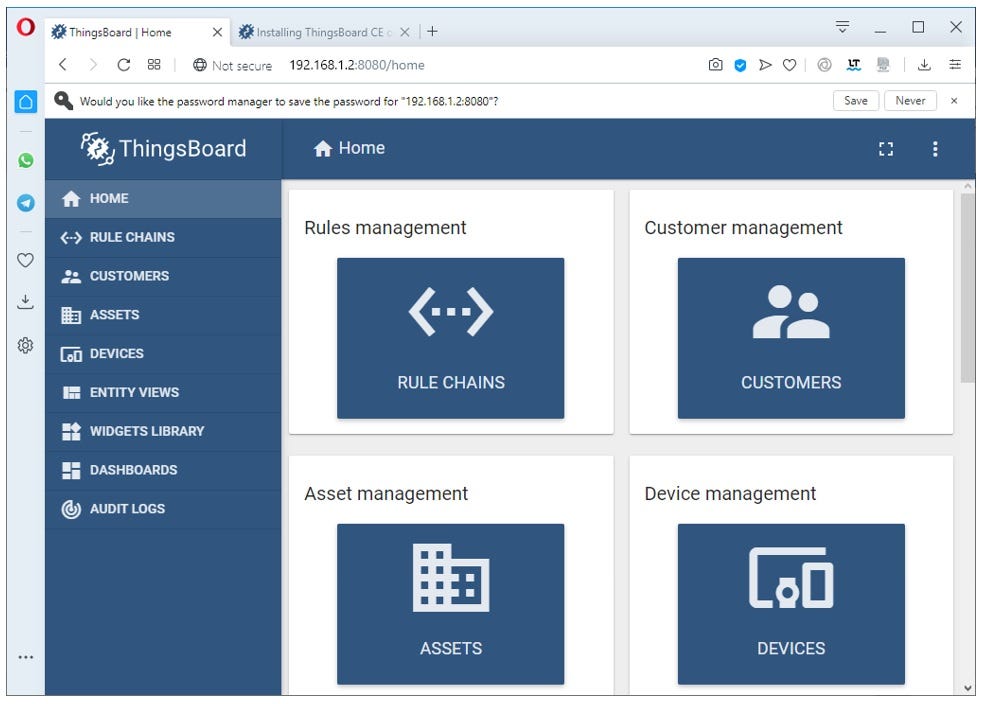This screenshot has width=984, height=704.
Task: Toggle ThingsBoard fullscreen icon
Action: click(x=885, y=149)
